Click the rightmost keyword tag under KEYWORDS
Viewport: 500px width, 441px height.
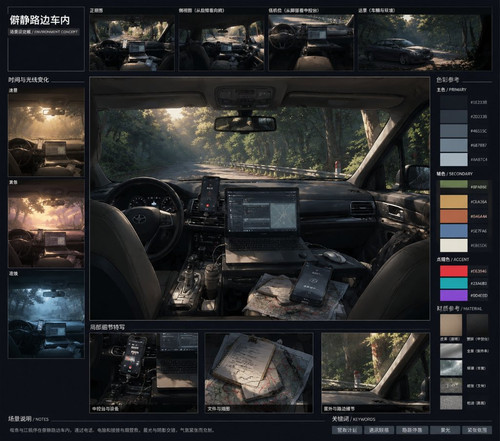477,430
